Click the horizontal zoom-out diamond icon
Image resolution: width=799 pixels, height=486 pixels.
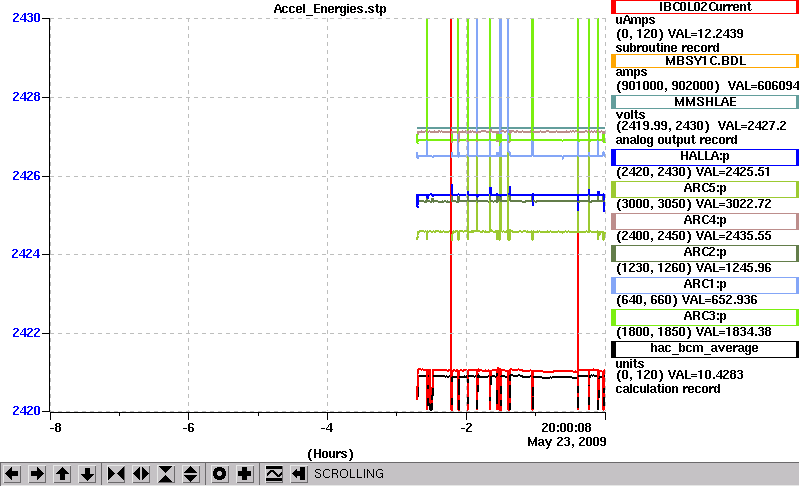tap(141, 474)
